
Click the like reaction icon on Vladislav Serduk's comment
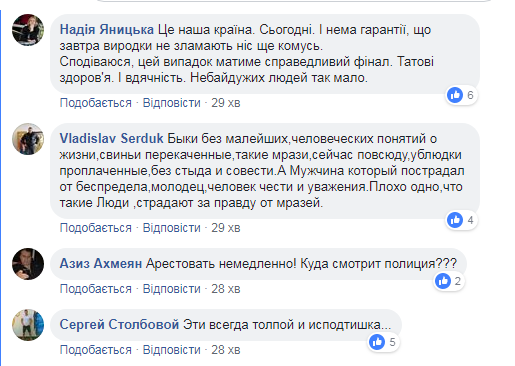click(455, 220)
